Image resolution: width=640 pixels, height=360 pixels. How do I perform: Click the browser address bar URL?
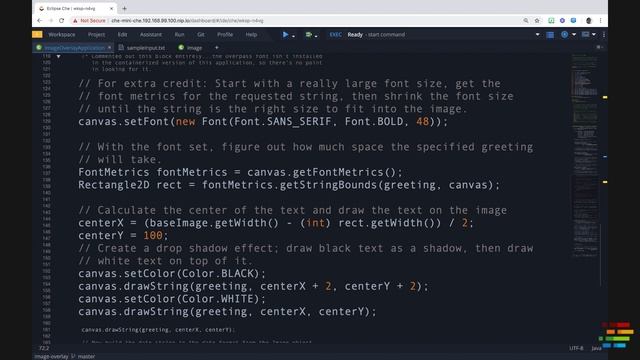pos(187,20)
